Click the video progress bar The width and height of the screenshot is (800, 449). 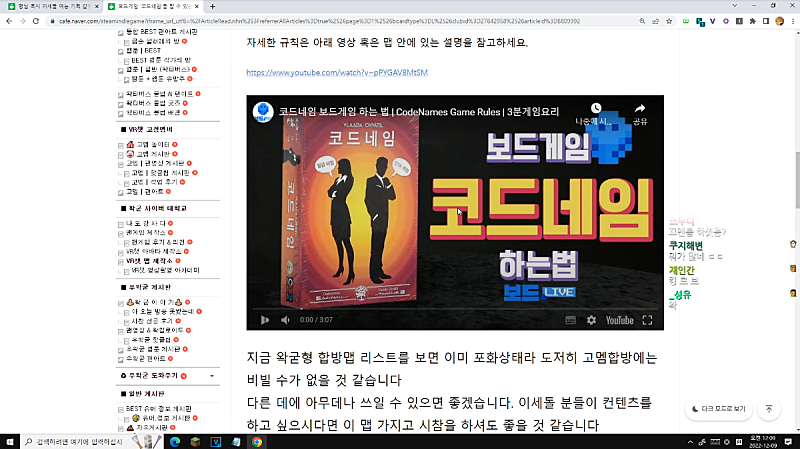[x=455, y=308]
